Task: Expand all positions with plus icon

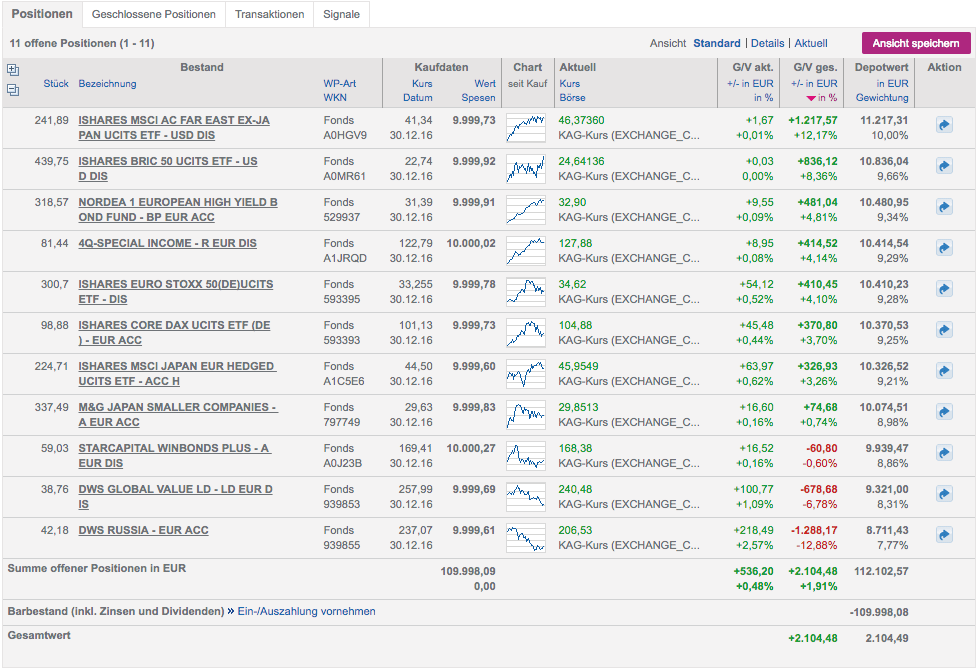Action: pyautogui.click(x=12, y=70)
